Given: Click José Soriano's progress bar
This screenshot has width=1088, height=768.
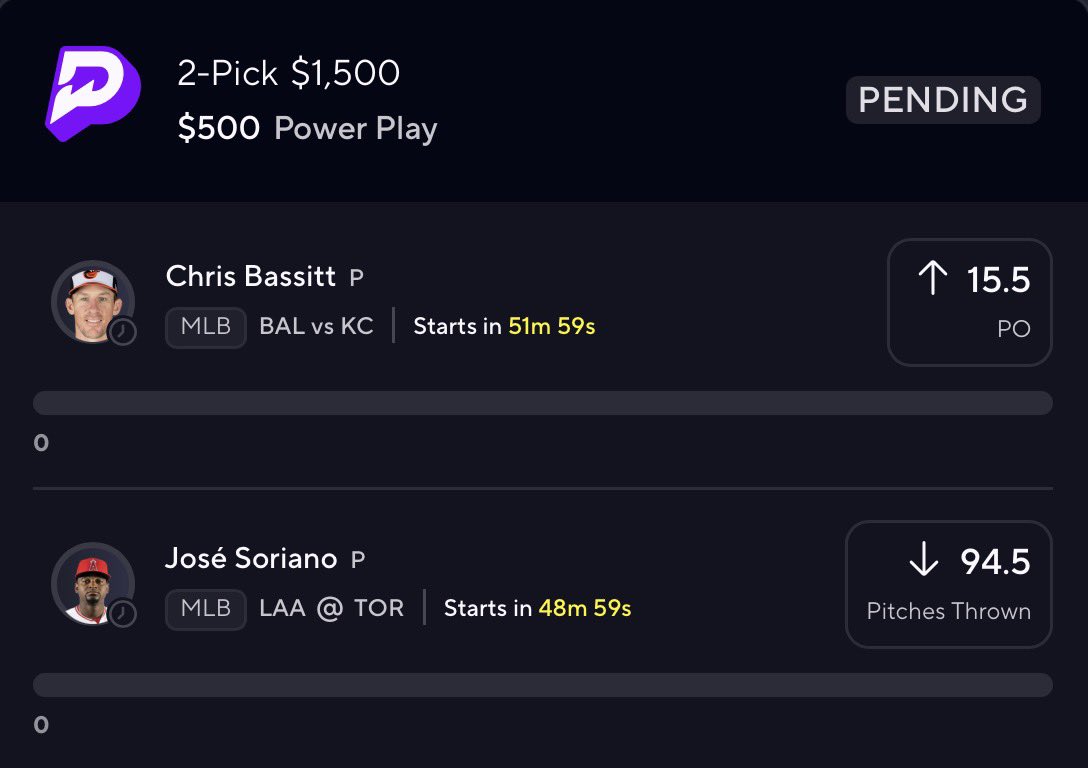Looking at the screenshot, I should pos(542,685).
